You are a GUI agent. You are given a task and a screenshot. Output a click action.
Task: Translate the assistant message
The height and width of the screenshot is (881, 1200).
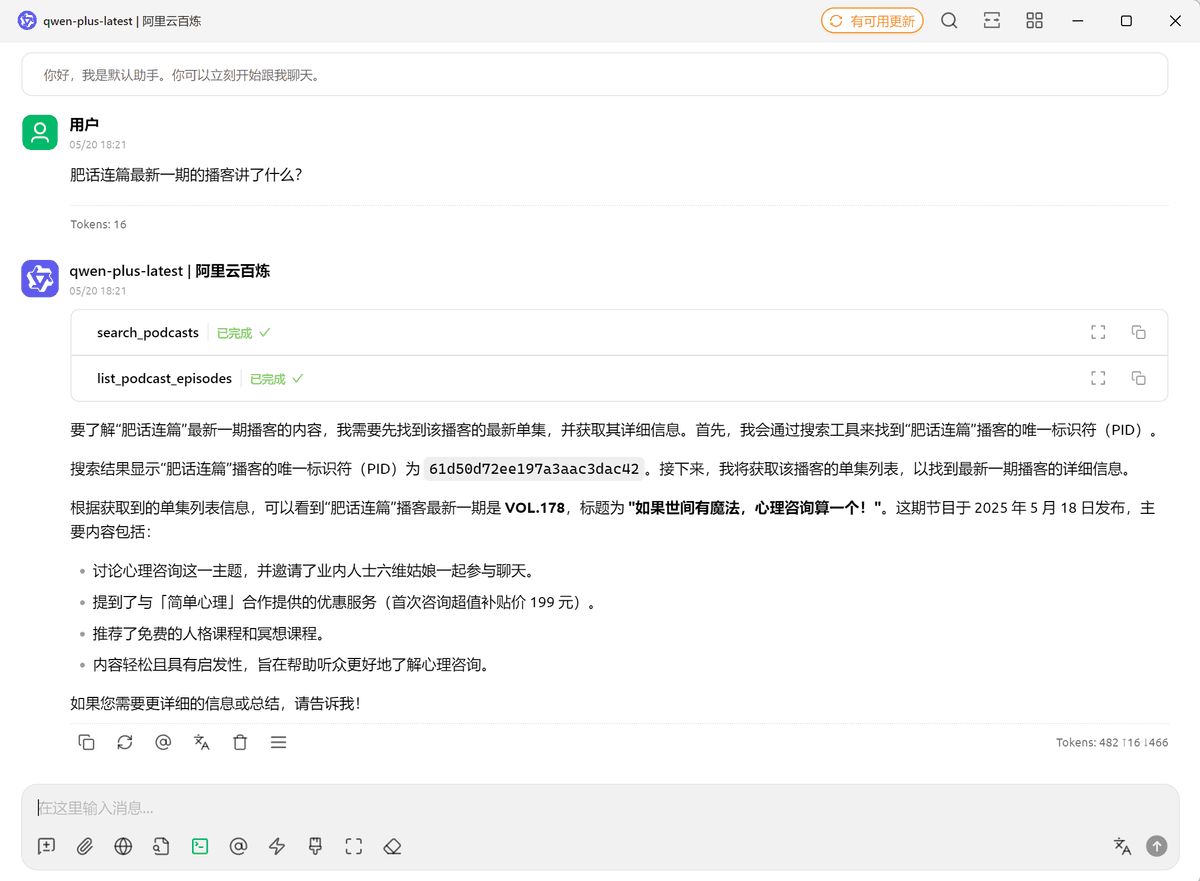202,742
